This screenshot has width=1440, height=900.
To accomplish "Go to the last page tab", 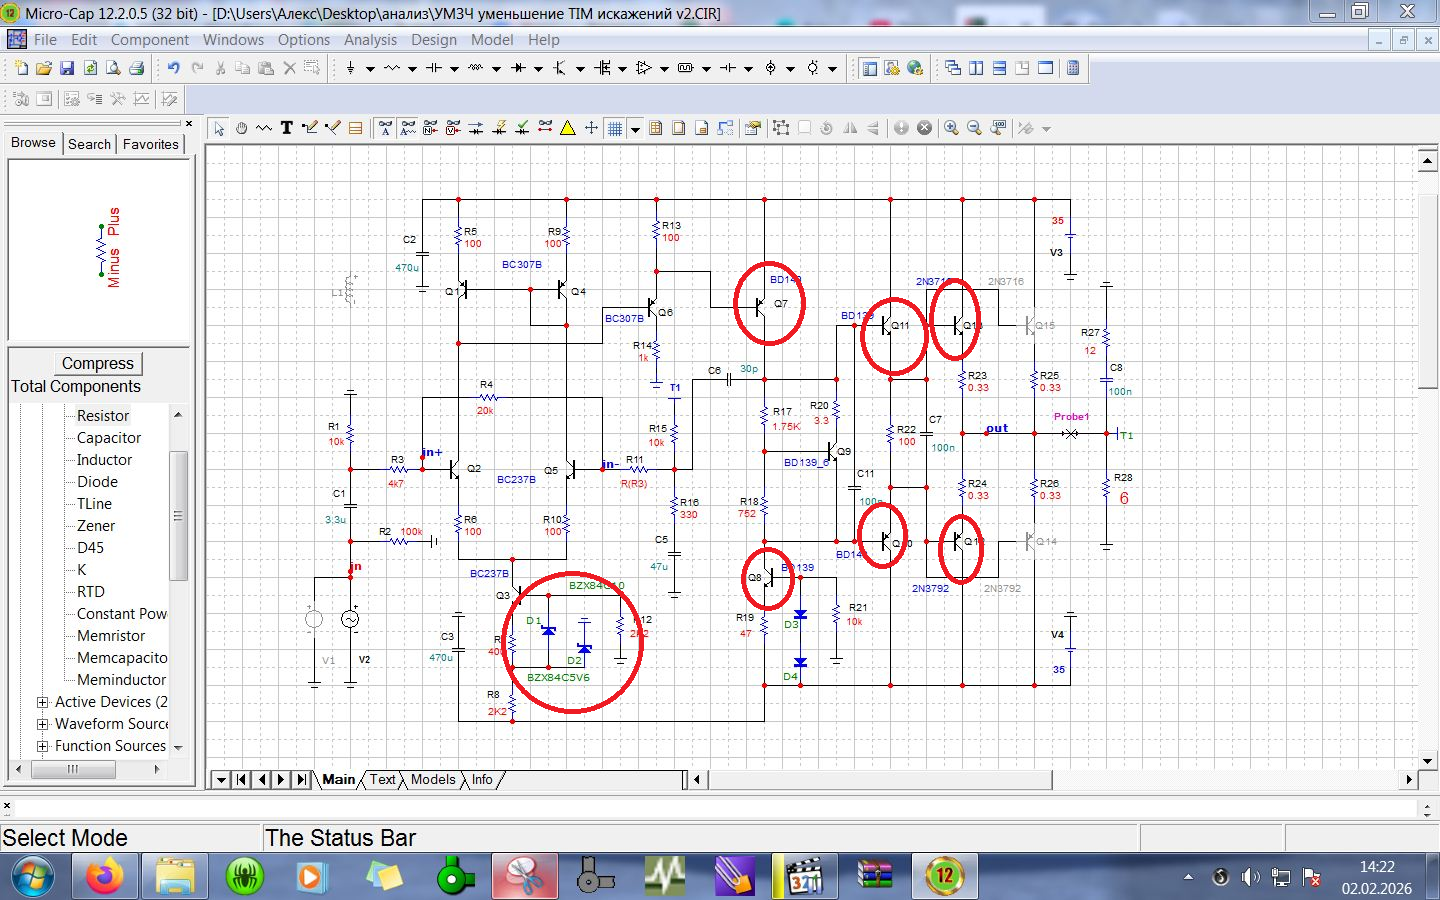I will click(302, 780).
